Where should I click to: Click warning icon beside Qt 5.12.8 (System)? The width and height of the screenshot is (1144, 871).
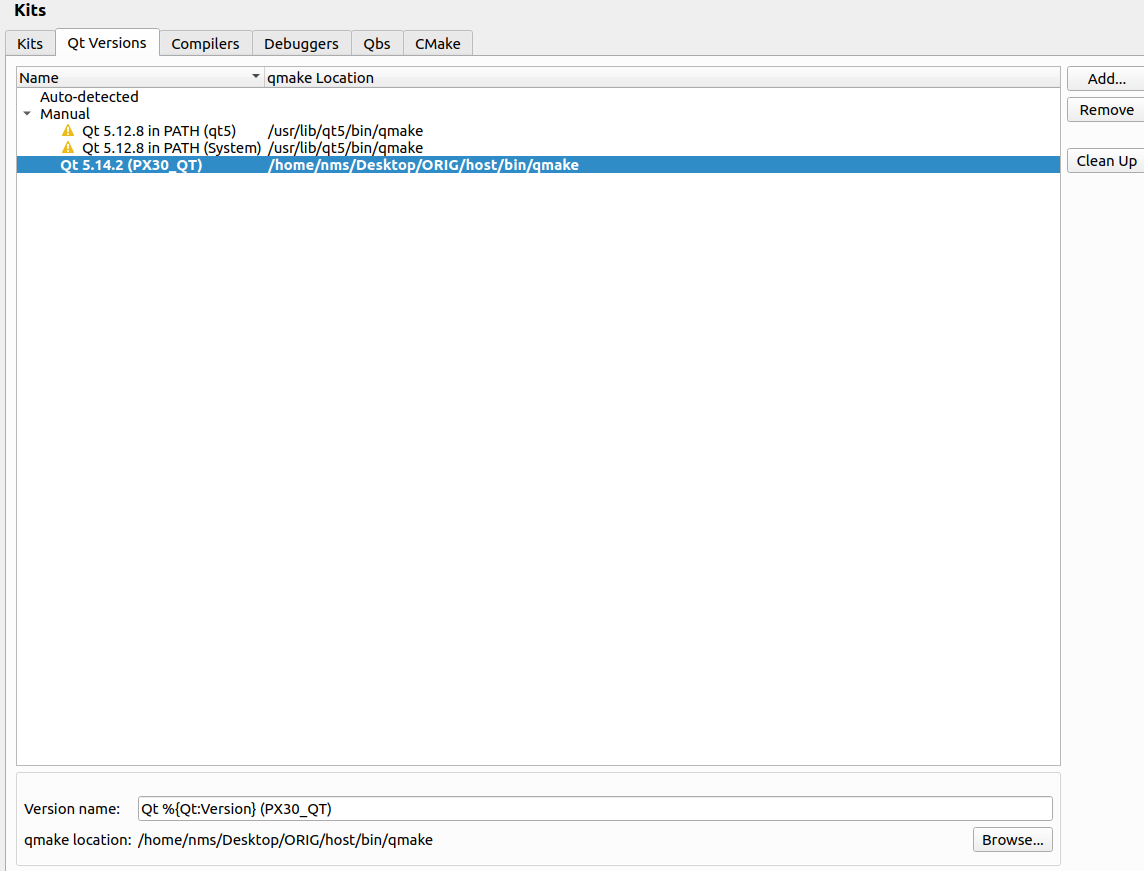coord(68,148)
